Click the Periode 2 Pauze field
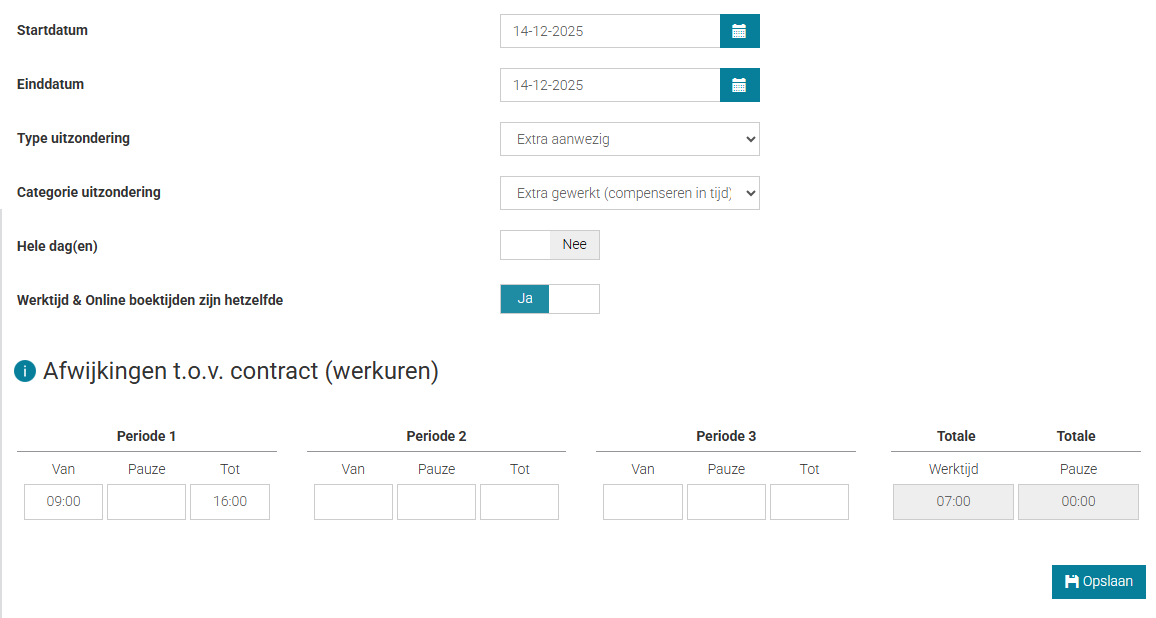The width and height of the screenshot is (1156, 618). click(436, 502)
